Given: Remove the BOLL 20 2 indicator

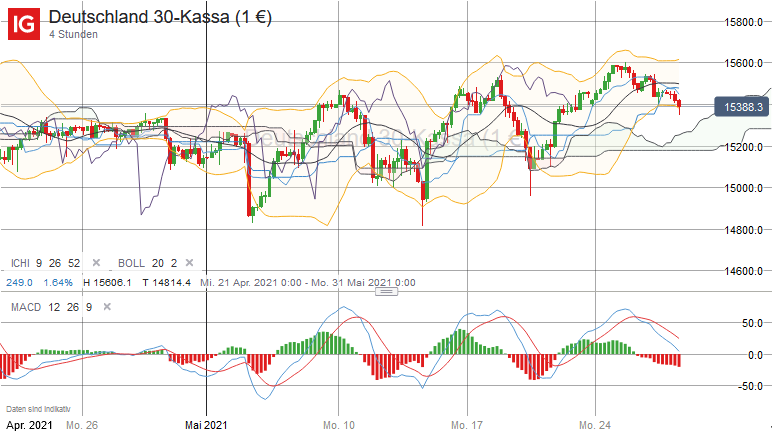Looking at the screenshot, I should tap(189, 263).
